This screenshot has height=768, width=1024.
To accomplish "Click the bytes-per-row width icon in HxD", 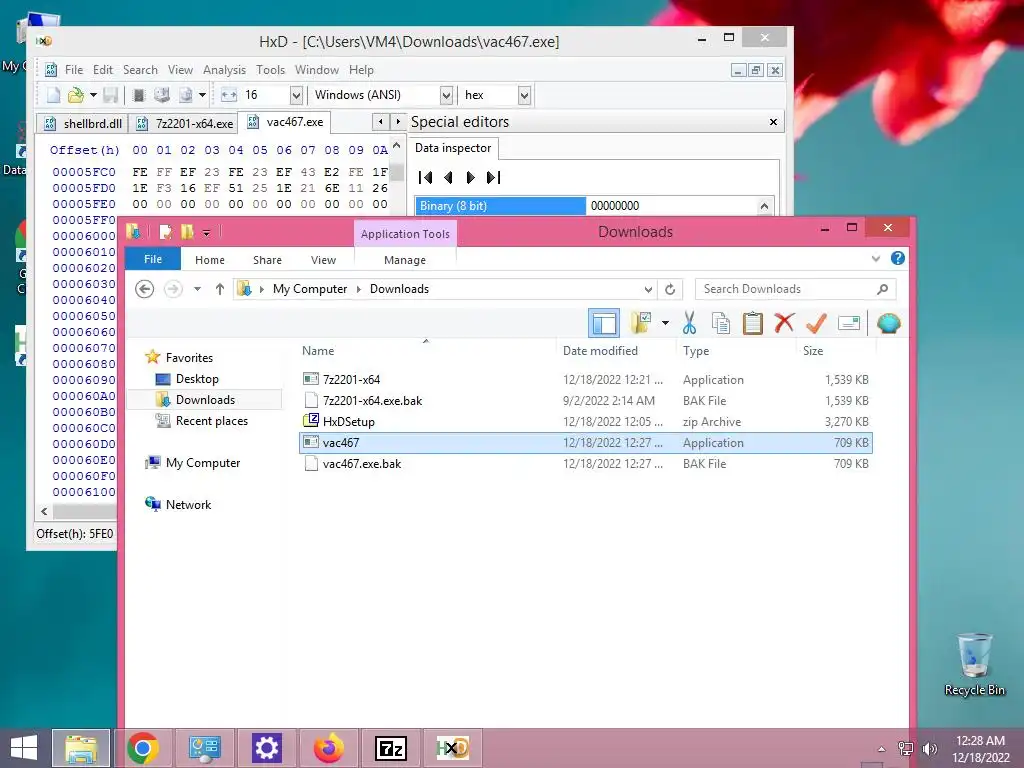I will 229,95.
